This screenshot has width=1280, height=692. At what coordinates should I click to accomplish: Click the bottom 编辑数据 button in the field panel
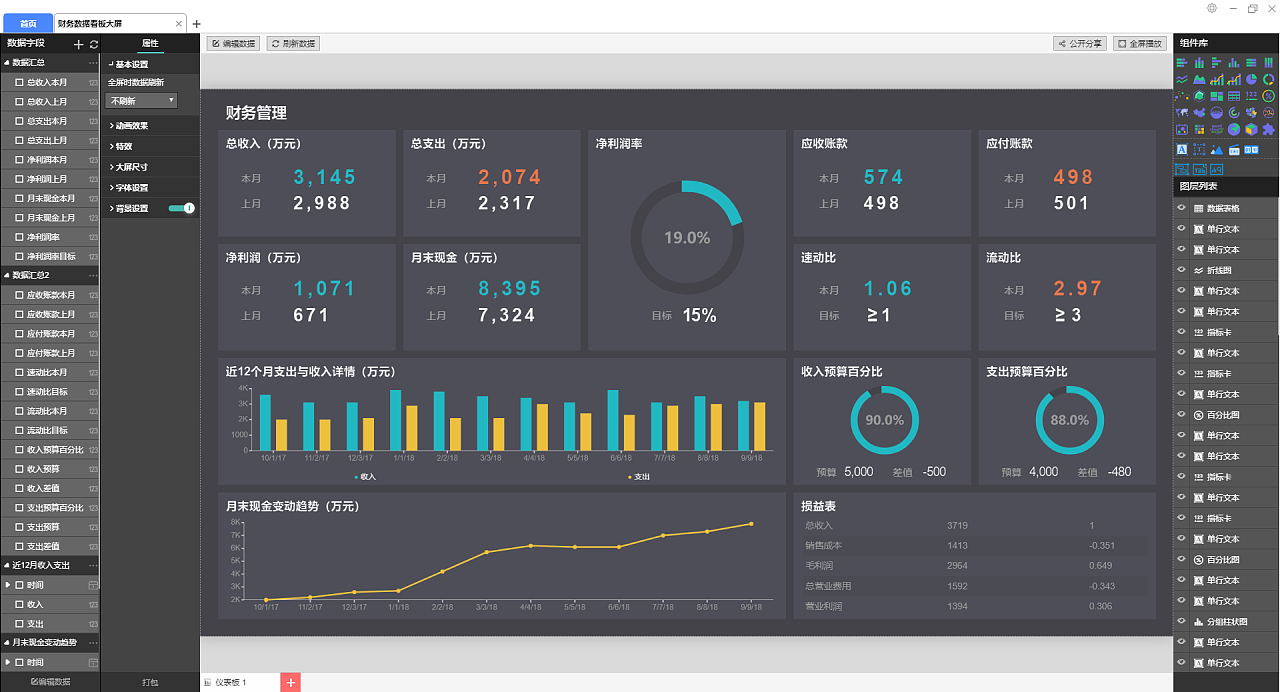(50, 682)
